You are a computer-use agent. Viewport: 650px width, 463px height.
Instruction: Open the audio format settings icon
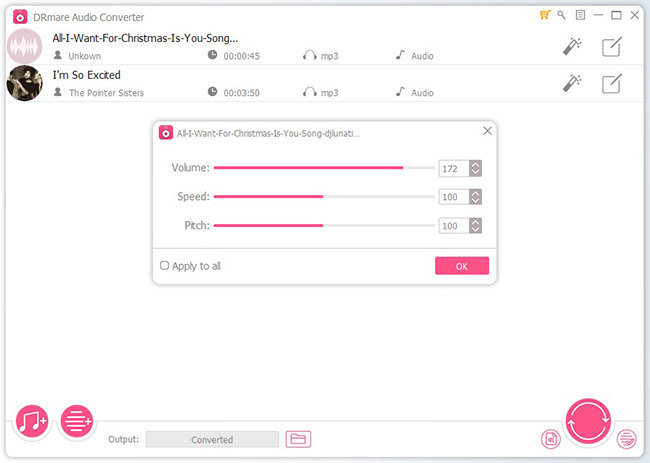pos(550,438)
